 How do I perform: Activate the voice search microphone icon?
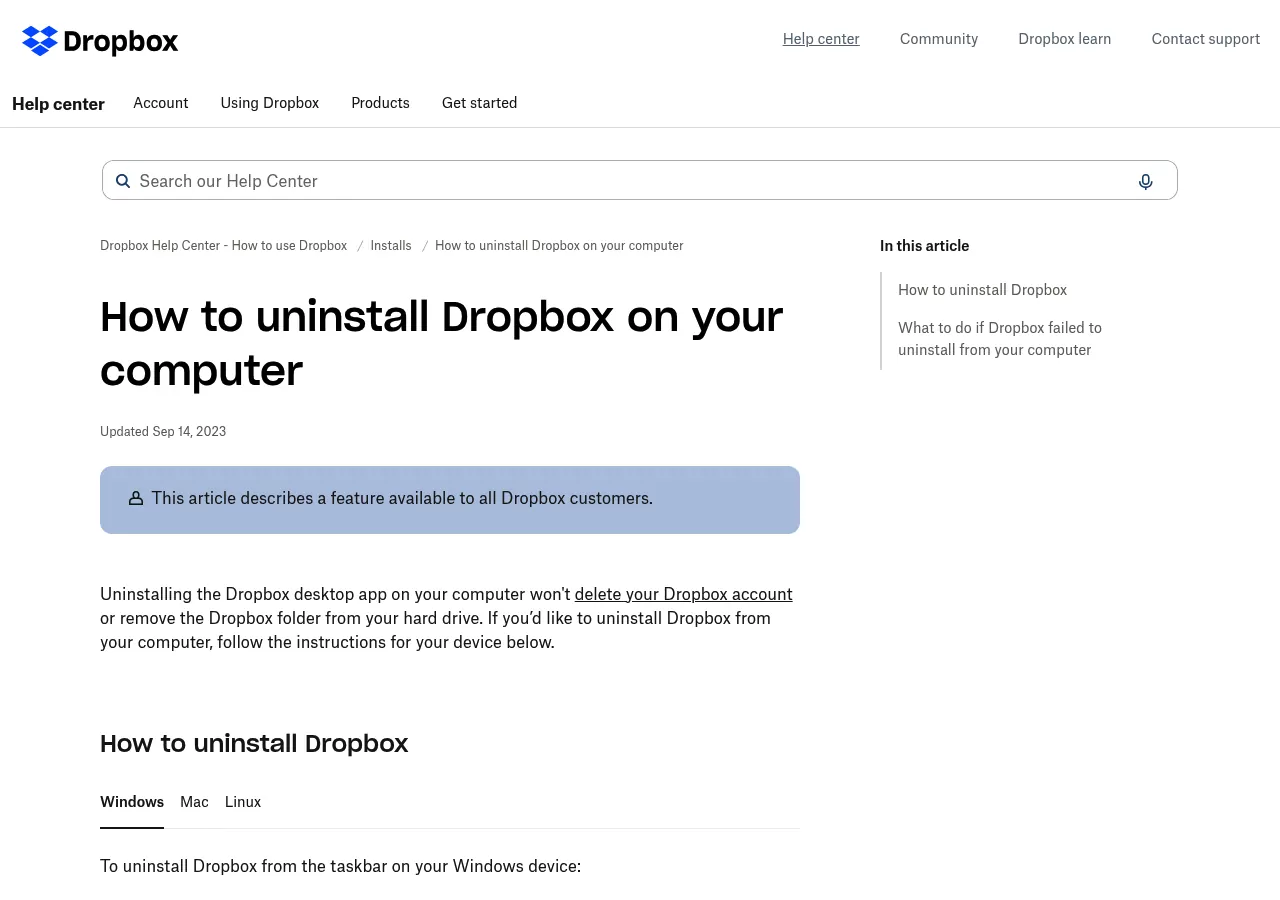(1146, 181)
